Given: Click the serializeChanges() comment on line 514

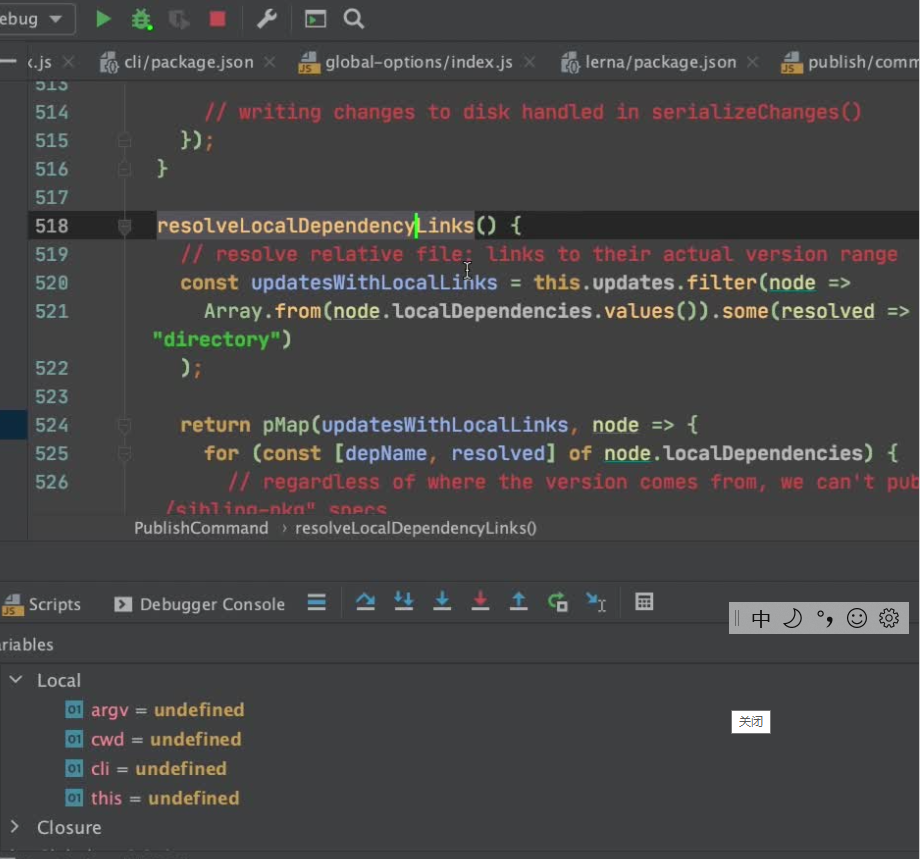Looking at the screenshot, I should [x=756, y=112].
